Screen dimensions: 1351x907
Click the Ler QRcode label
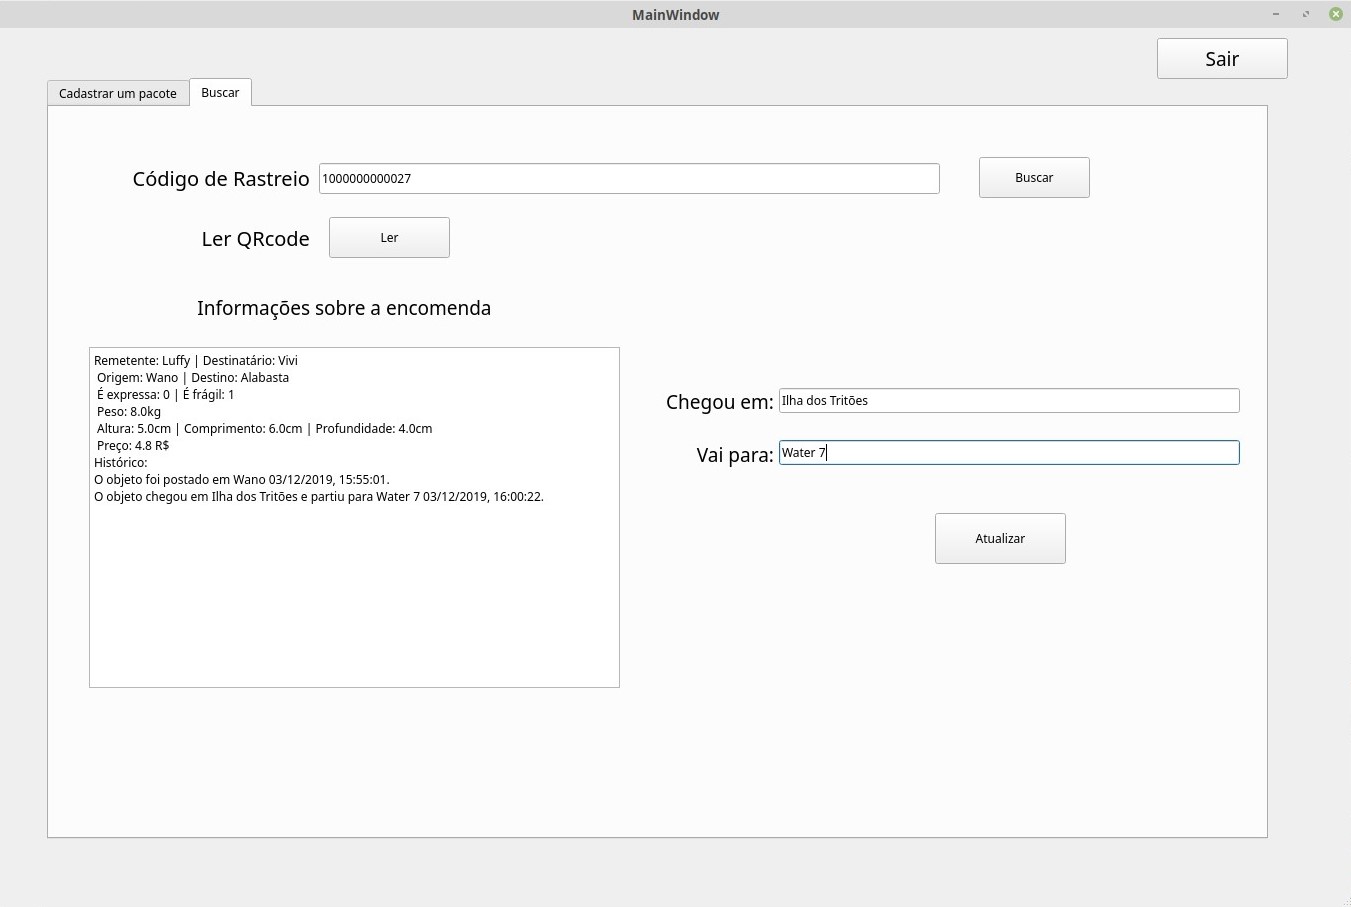point(255,239)
